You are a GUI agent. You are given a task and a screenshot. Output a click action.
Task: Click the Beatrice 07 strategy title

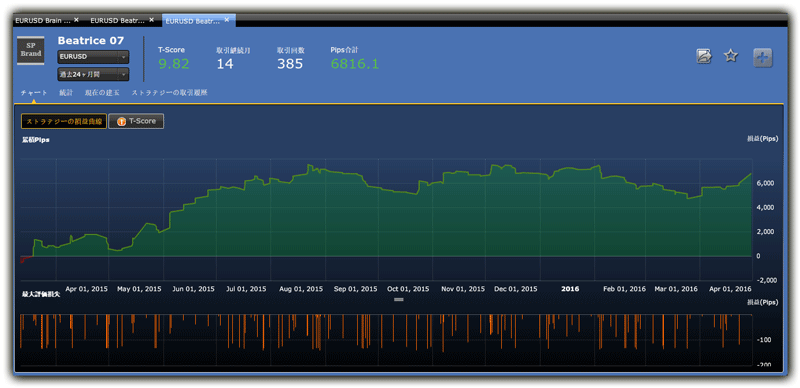point(91,40)
